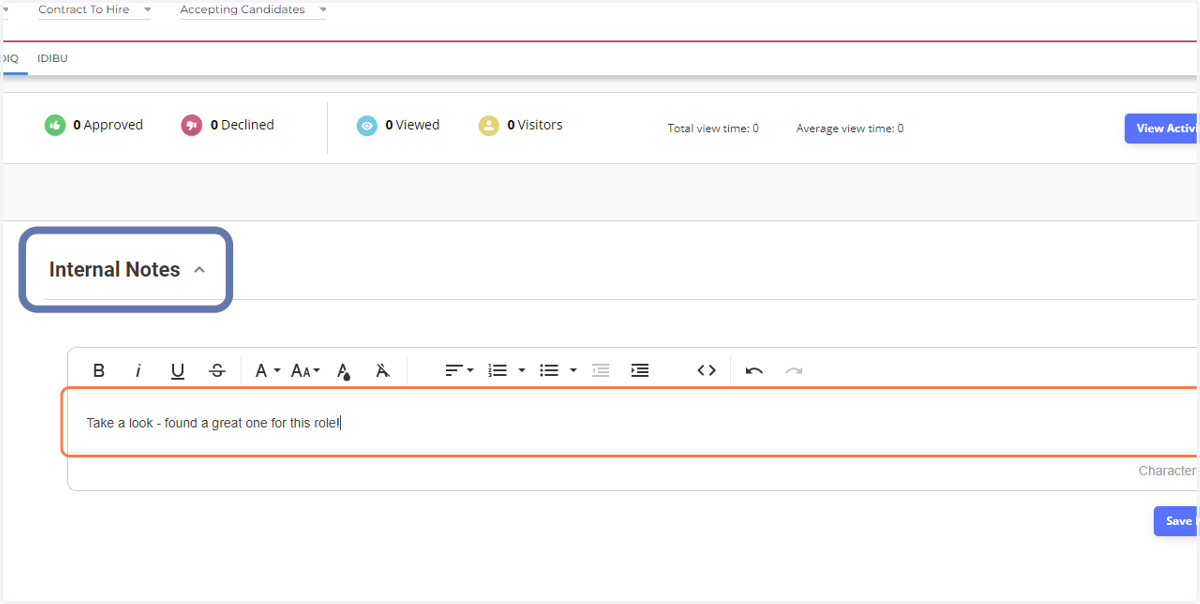Select the '0 Visitors' count text
This screenshot has height=604, width=1200.
point(535,125)
